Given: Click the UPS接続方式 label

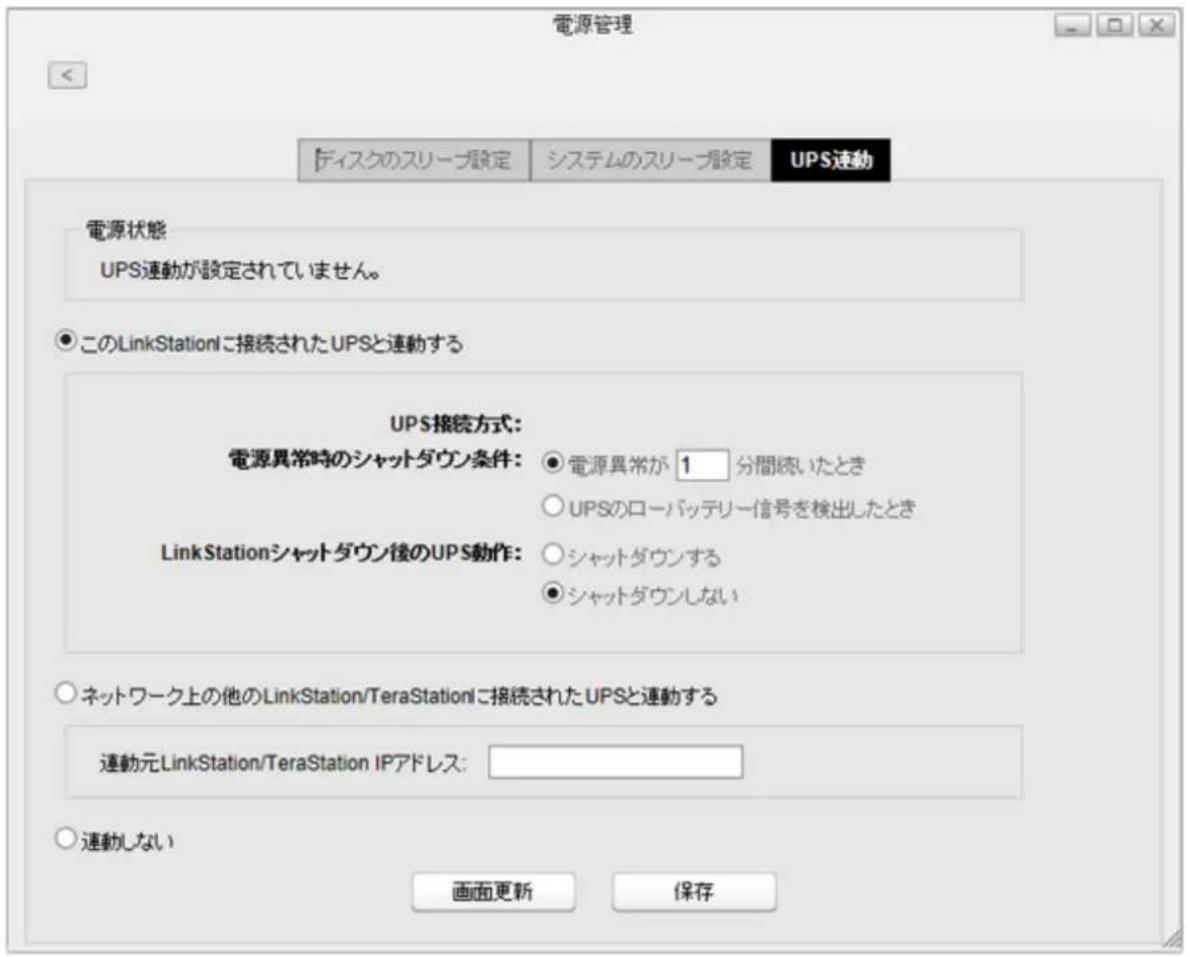Looking at the screenshot, I should point(455,423).
